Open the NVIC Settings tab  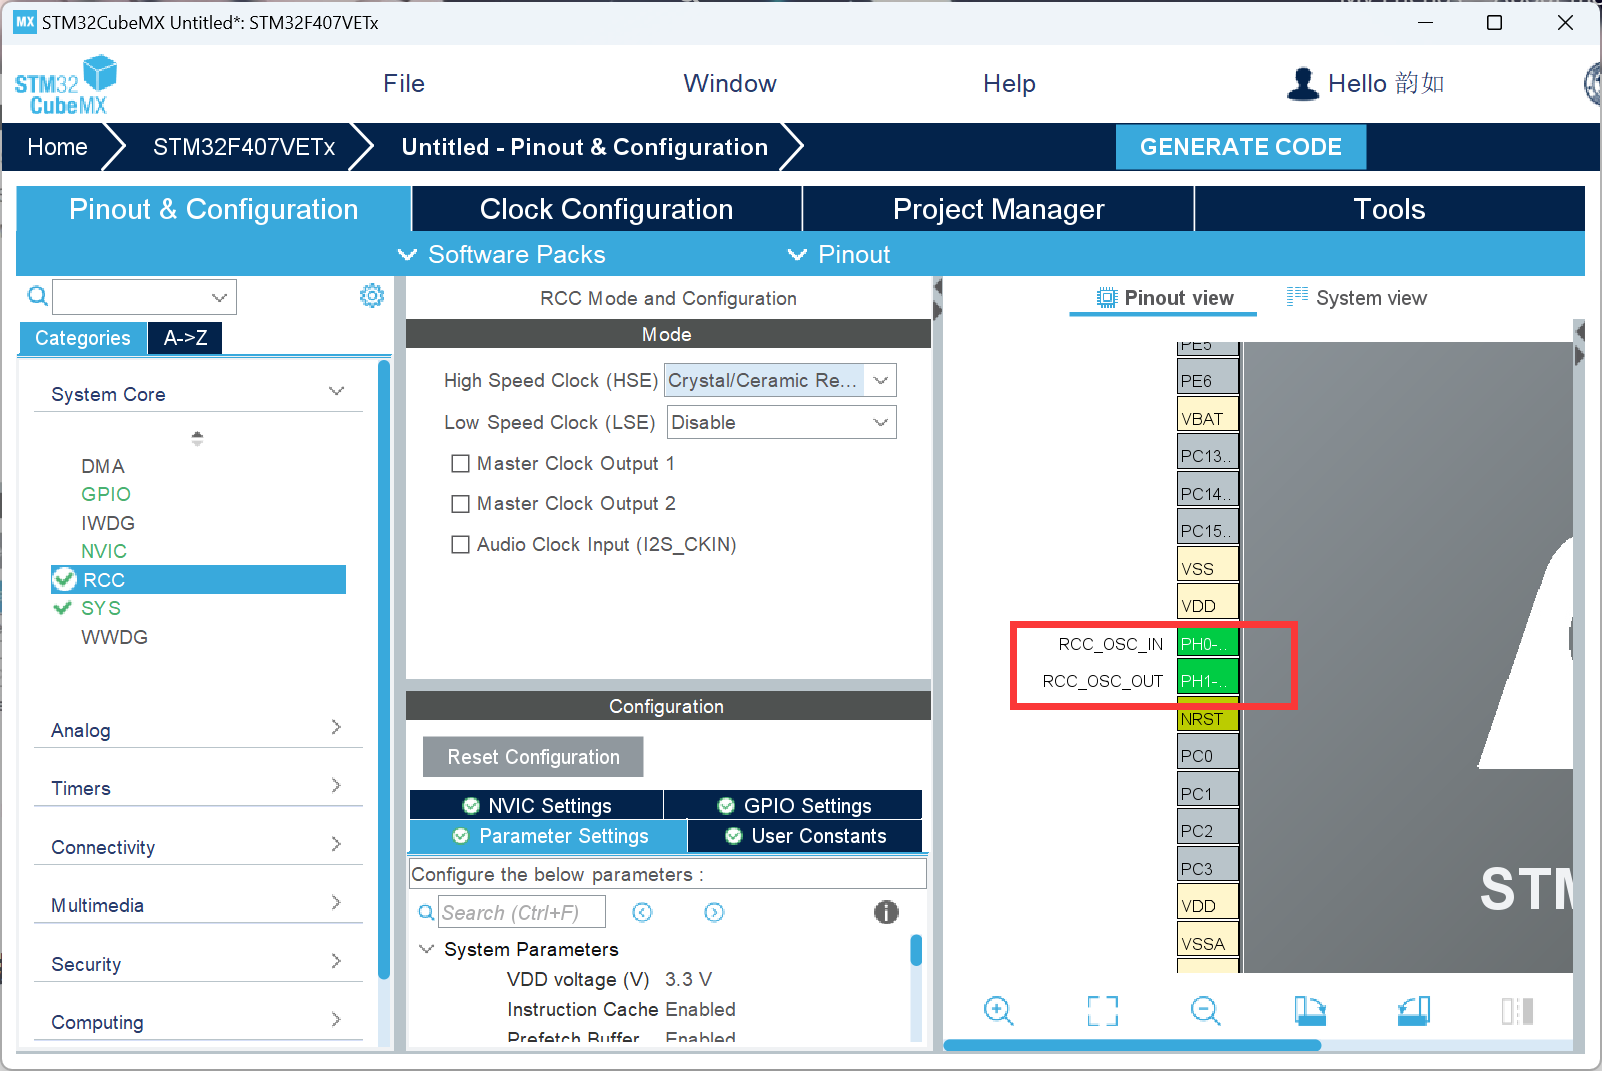coord(536,805)
